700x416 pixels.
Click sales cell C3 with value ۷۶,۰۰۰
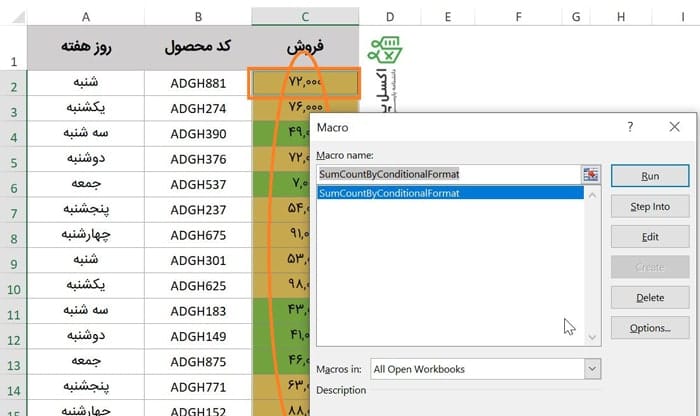[x=305, y=108]
